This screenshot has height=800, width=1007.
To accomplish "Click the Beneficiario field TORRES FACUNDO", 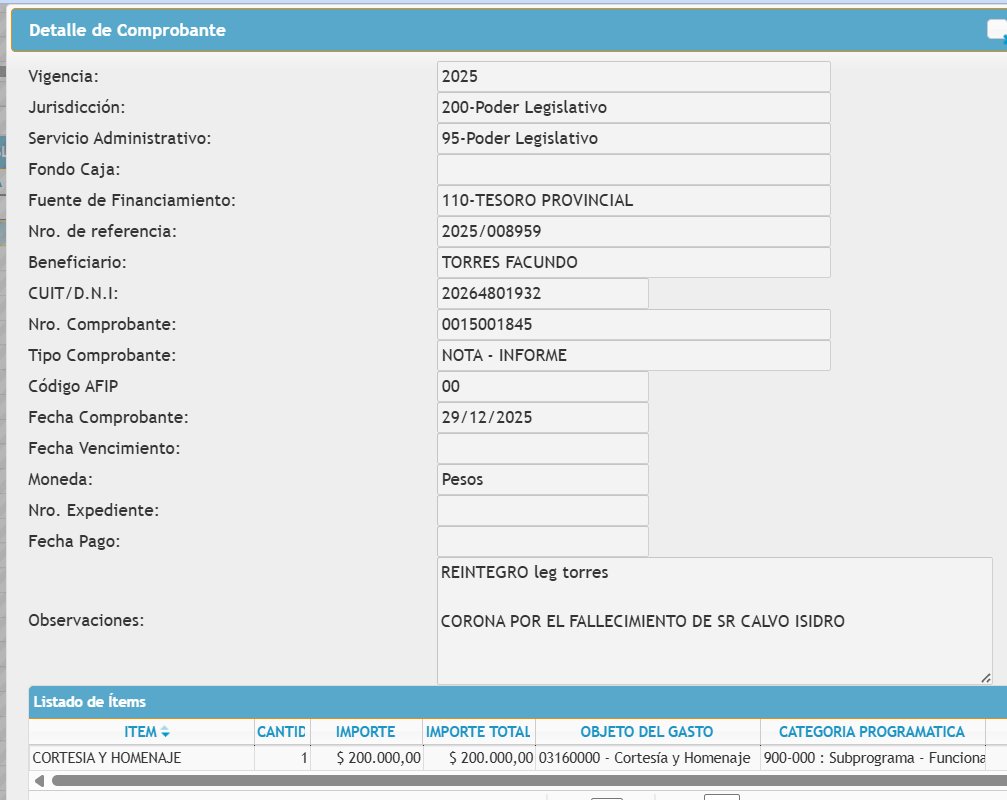I will (x=633, y=262).
